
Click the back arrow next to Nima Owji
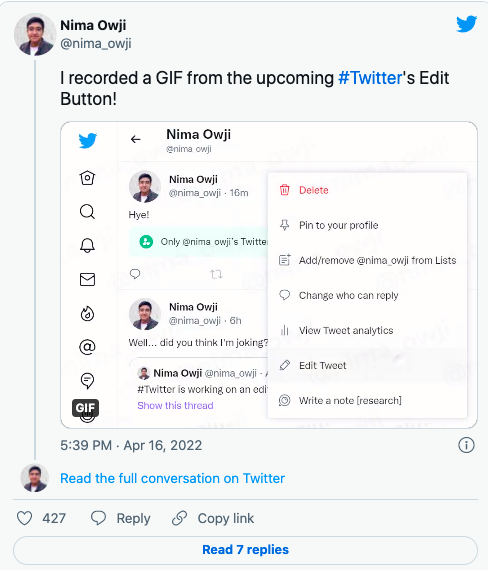coord(136,139)
